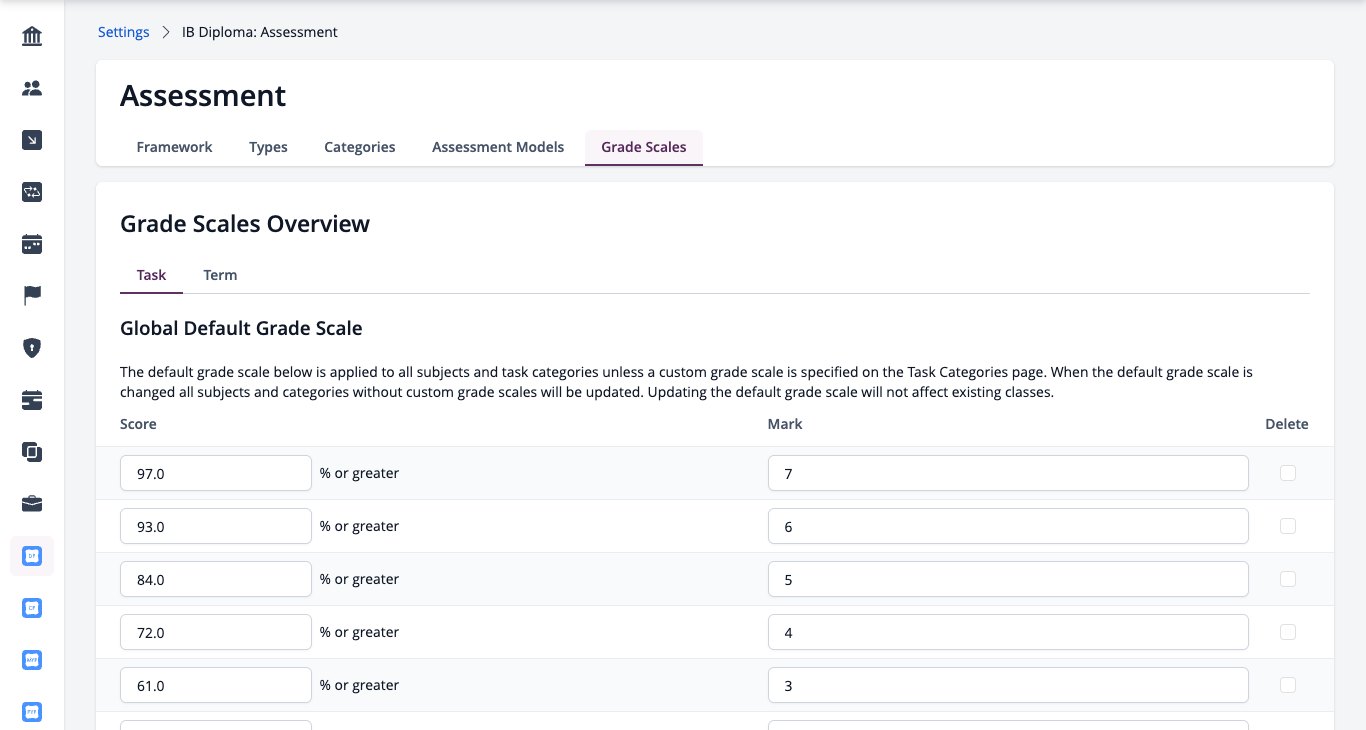Select the PYP programme icon
Viewport: 1366px width, 730px height.
point(32,712)
